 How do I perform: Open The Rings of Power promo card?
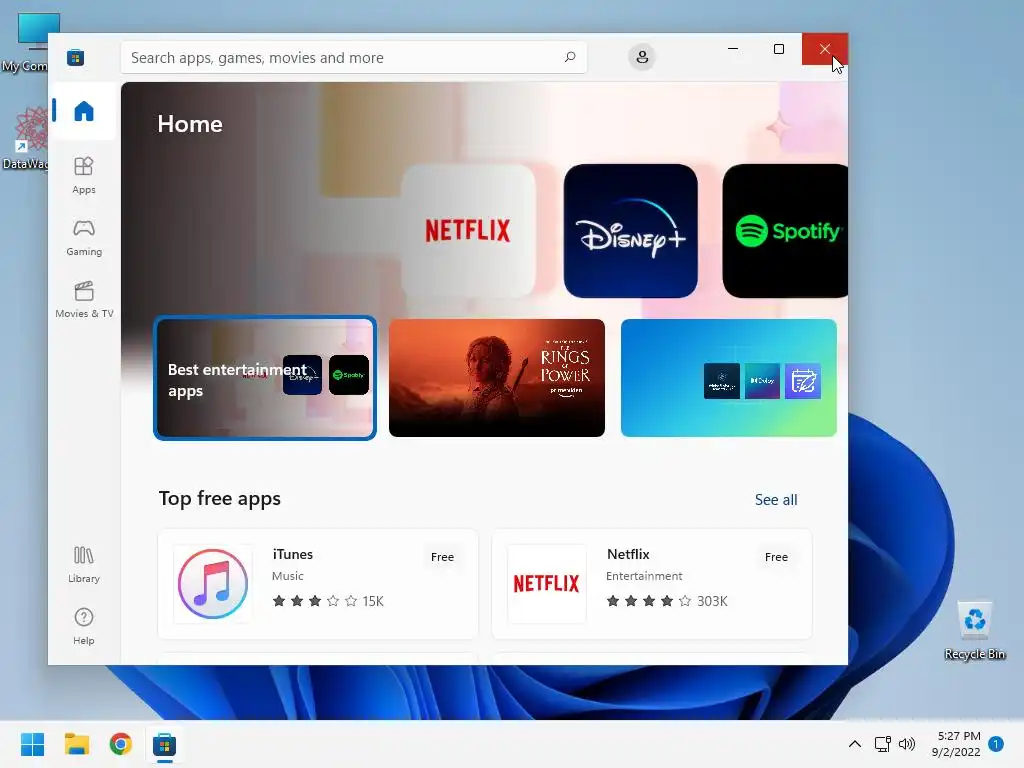[497, 378]
